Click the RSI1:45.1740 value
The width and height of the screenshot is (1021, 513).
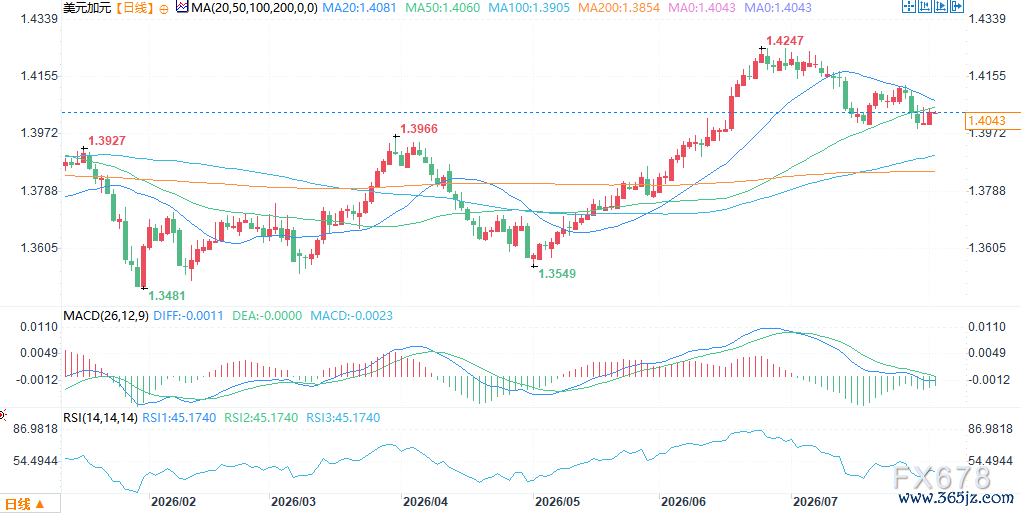coord(178,417)
